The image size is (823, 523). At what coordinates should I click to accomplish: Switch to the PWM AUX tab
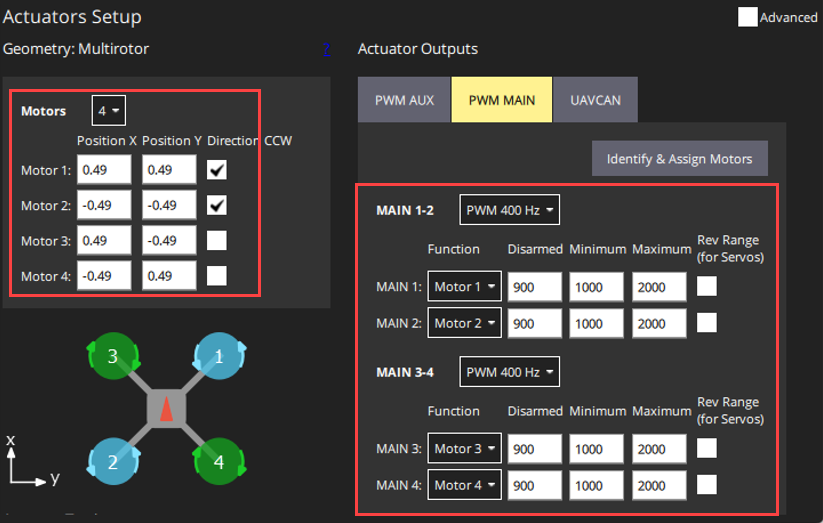tap(404, 100)
